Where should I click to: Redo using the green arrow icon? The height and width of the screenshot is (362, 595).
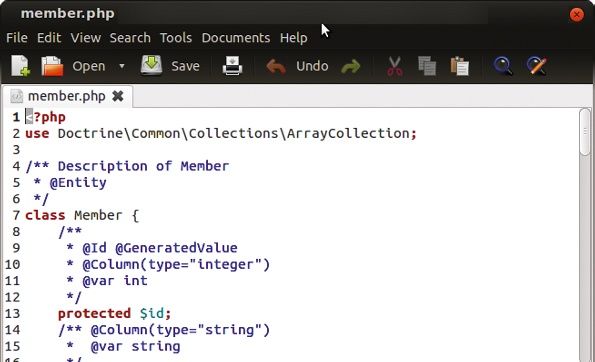351,66
